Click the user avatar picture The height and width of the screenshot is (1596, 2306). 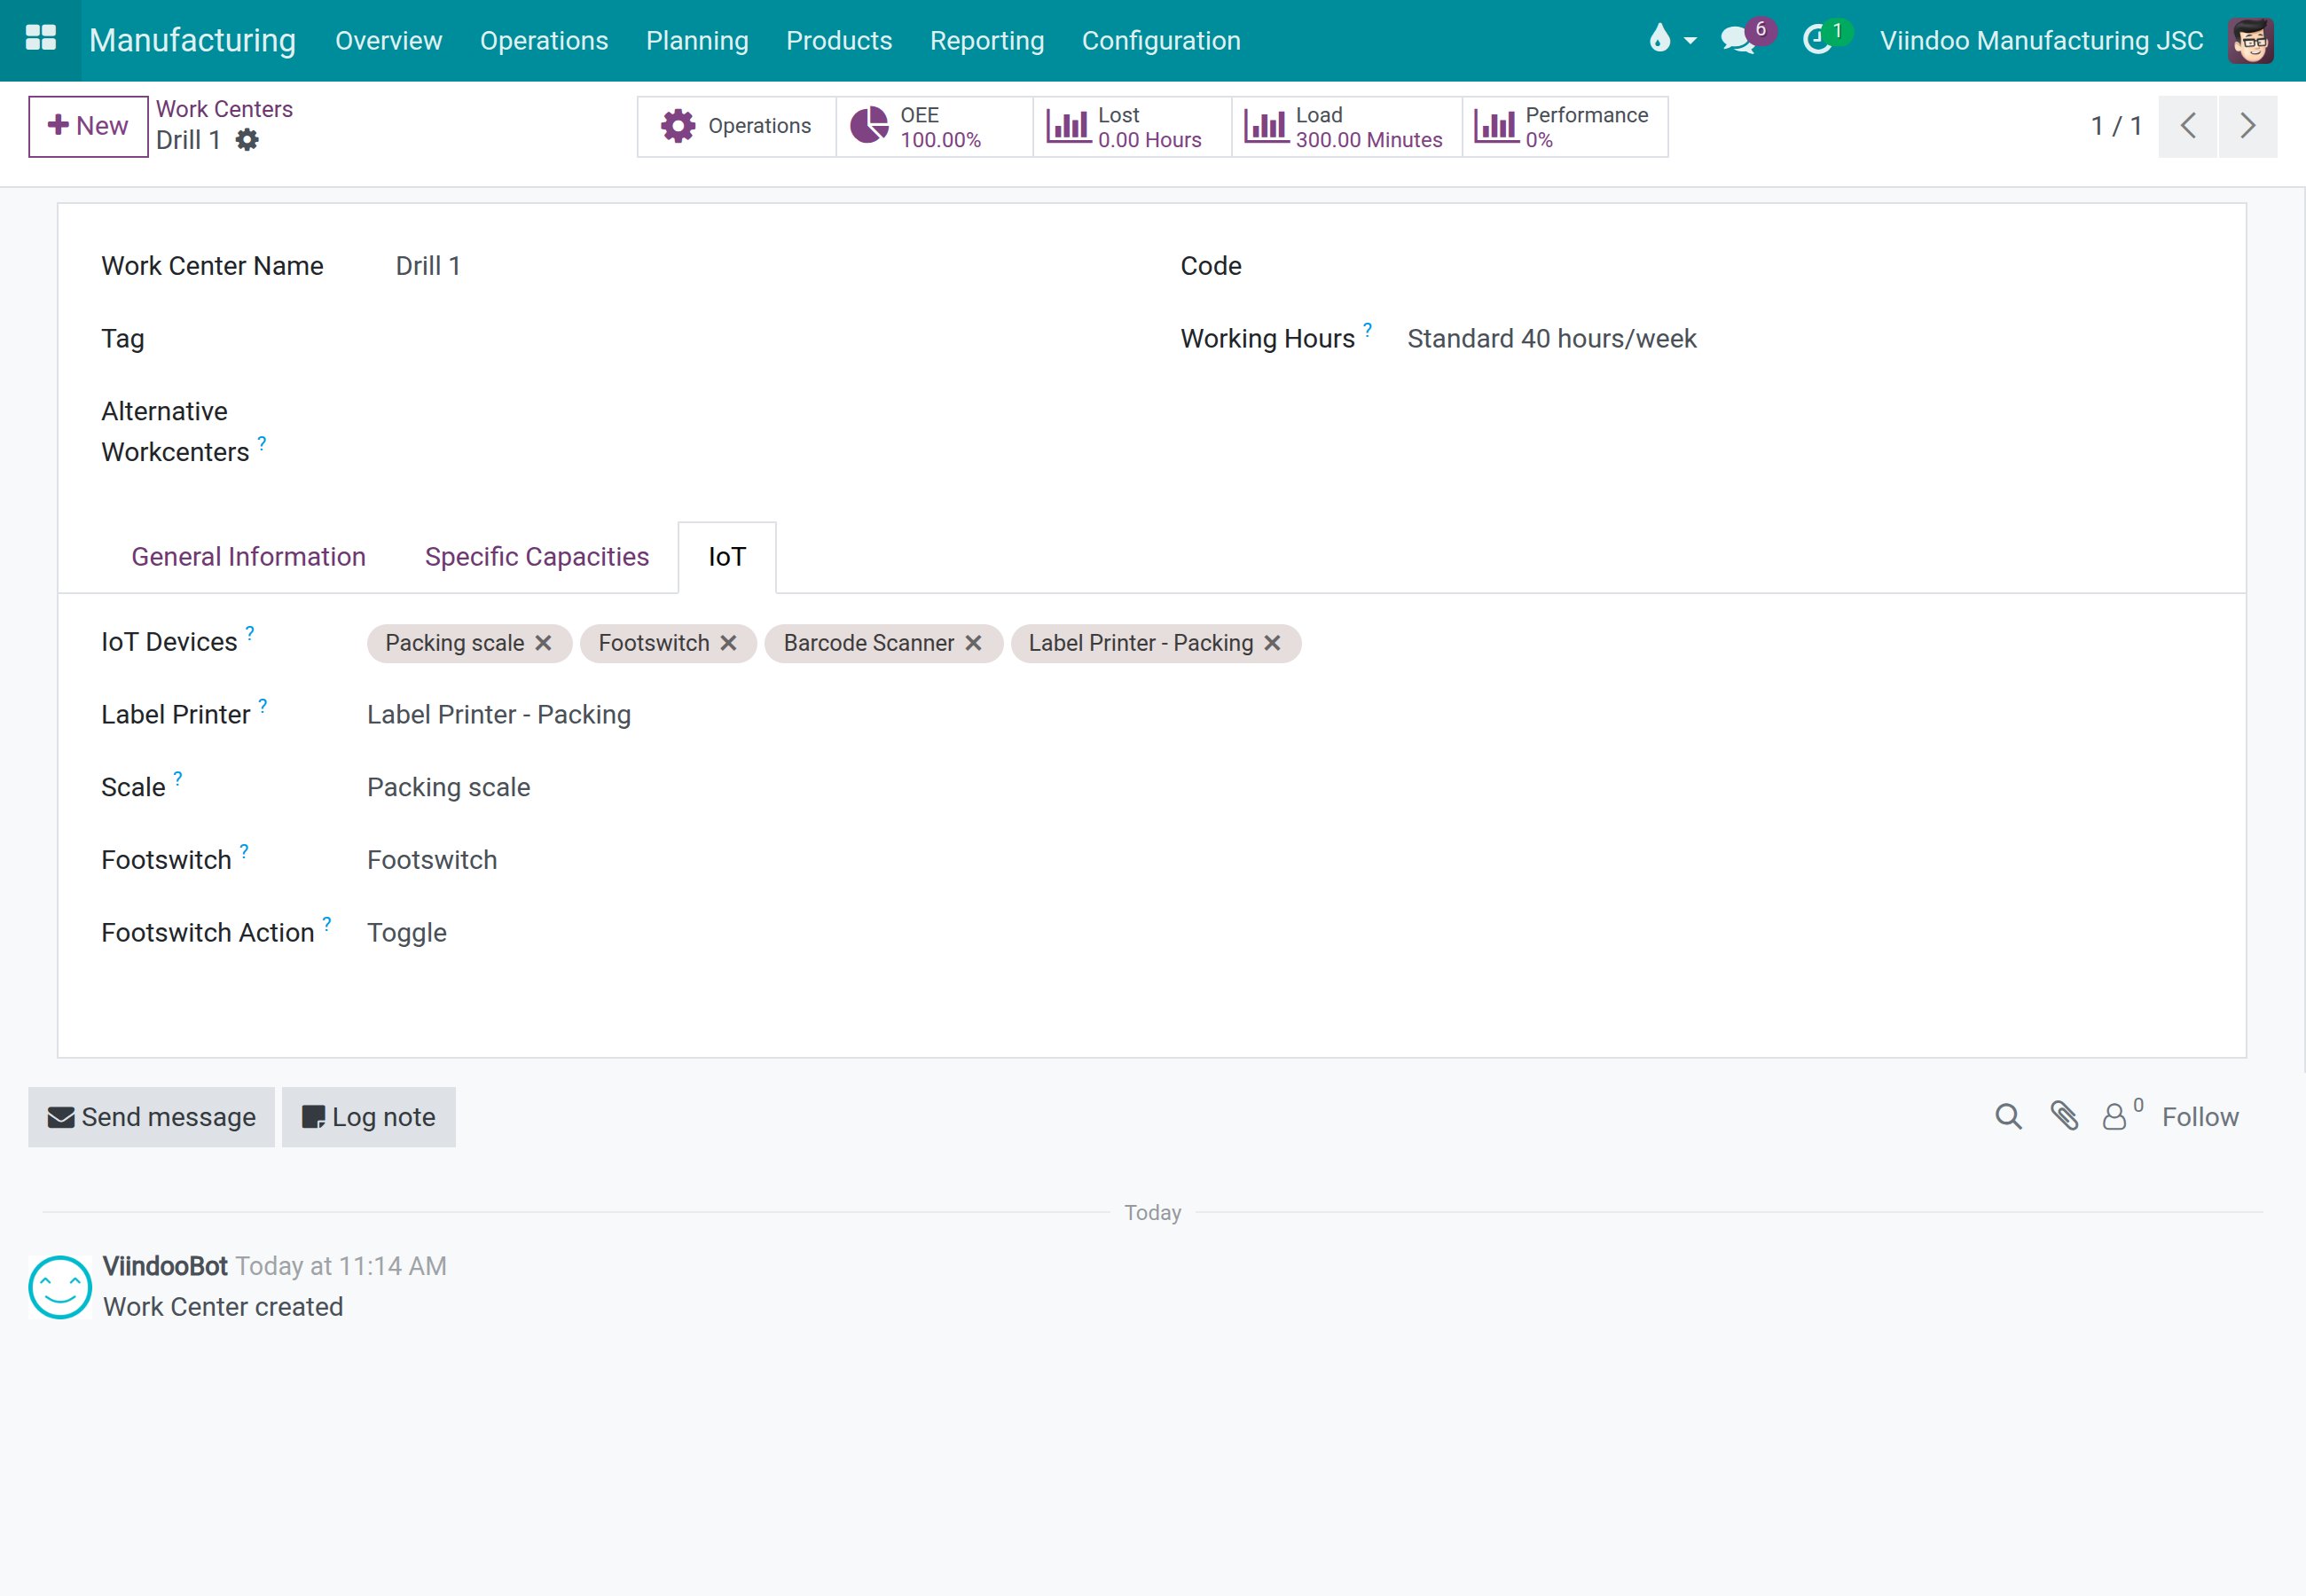click(x=2250, y=40)
